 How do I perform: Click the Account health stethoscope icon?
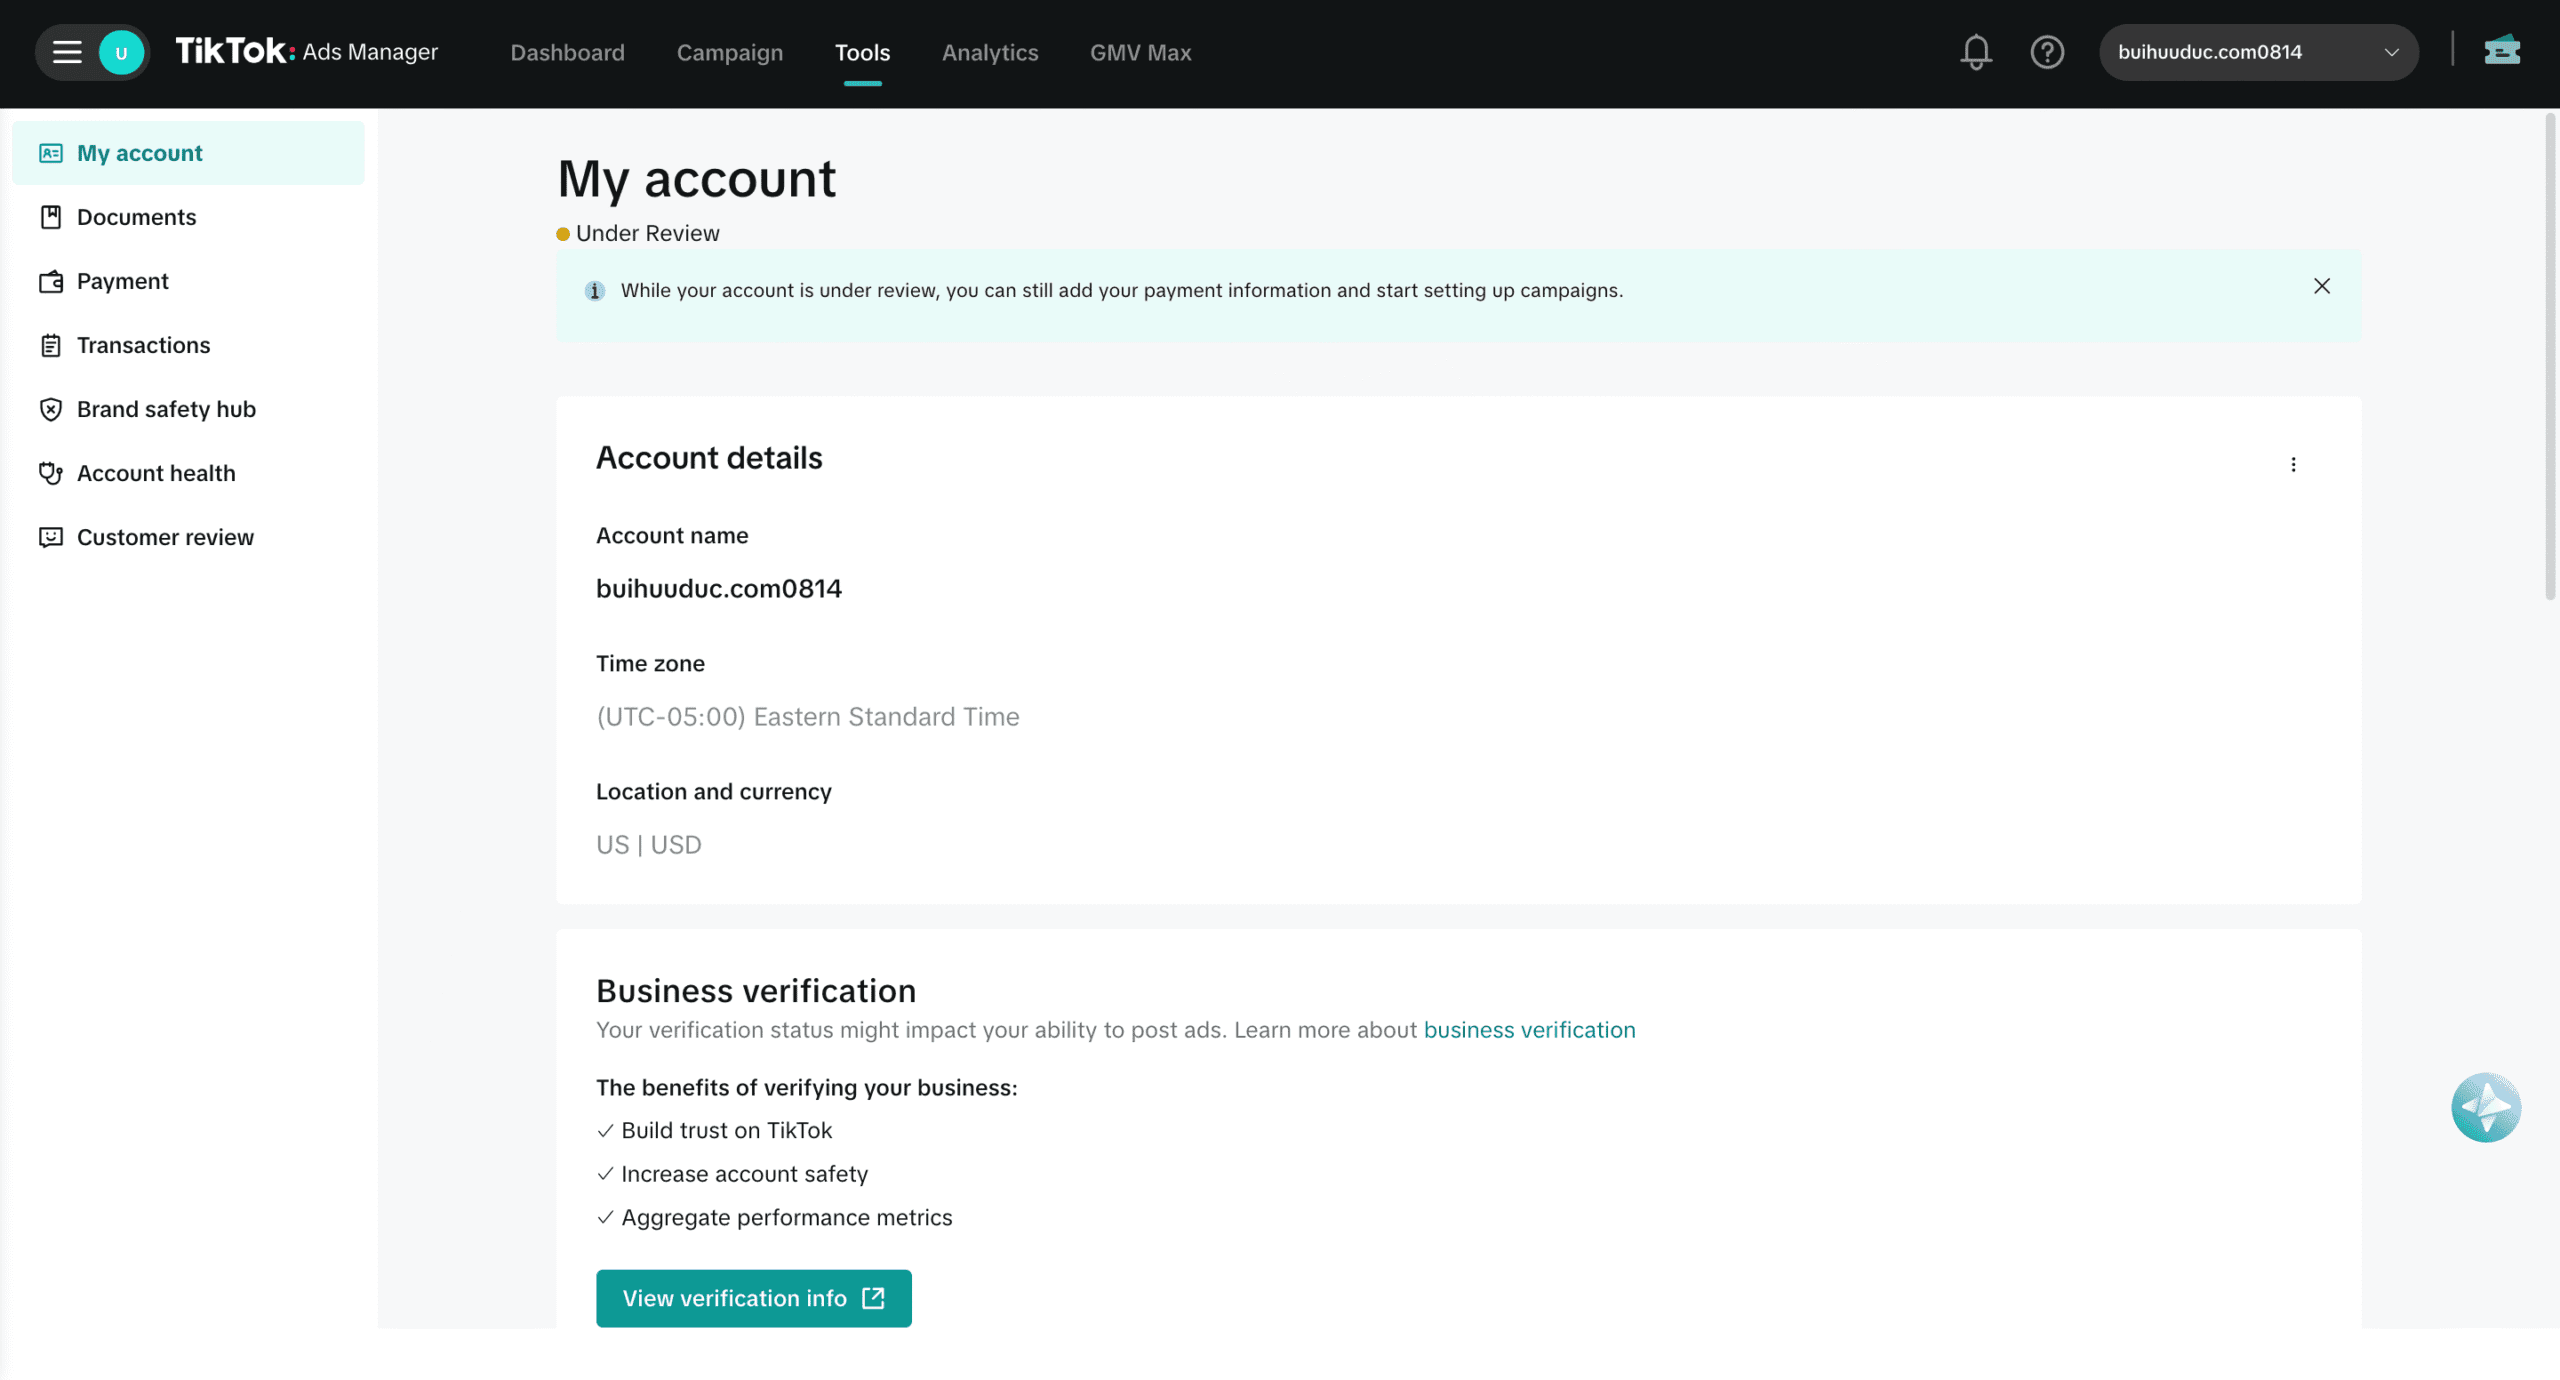coord(51,473)
